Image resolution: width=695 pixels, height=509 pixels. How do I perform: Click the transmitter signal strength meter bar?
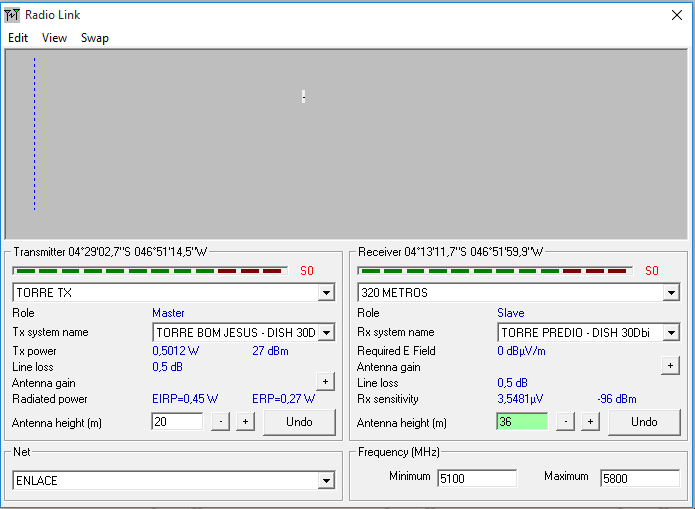pyautogui.click(x=150, y=271)
